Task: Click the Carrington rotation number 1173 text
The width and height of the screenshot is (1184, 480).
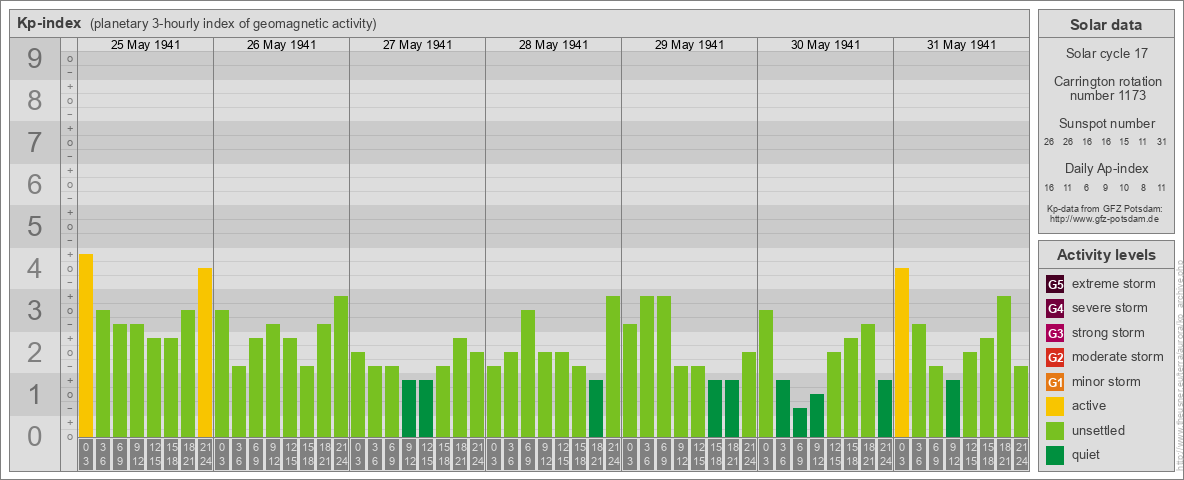Action: (1106, 88)
